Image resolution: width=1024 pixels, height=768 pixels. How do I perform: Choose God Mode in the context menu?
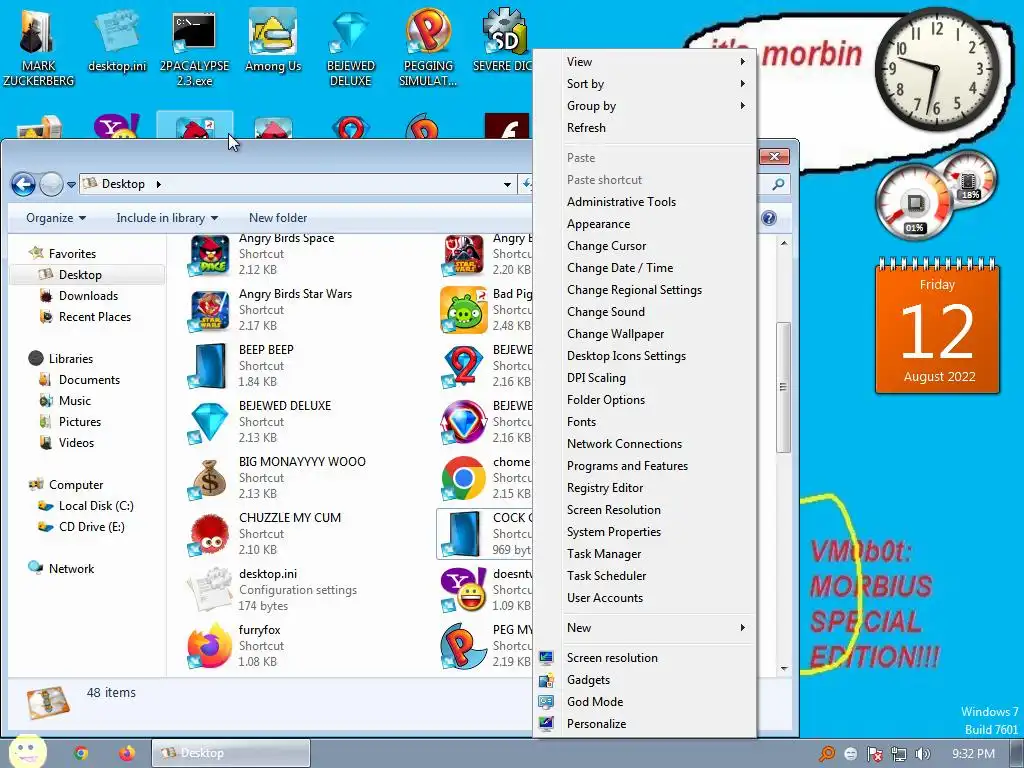click(x=645, y=702)
